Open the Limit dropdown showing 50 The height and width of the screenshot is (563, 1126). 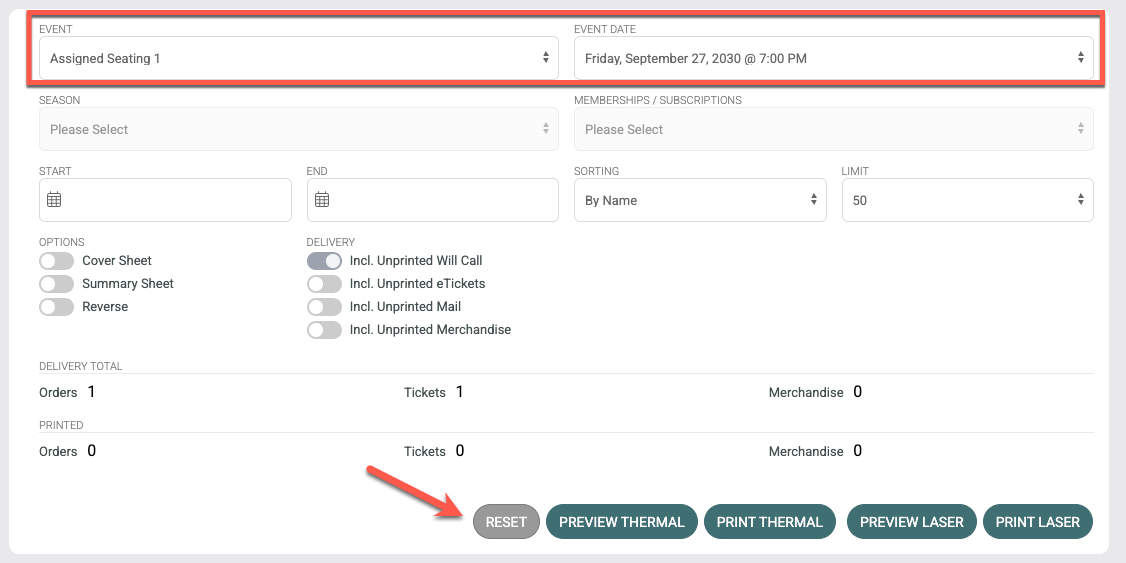(967, 200)
